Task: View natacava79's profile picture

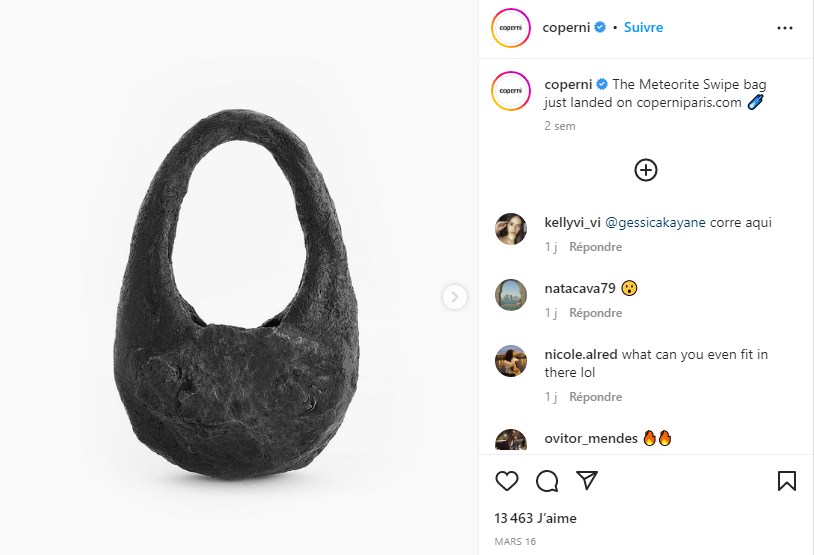Action: tap(511, 295)
